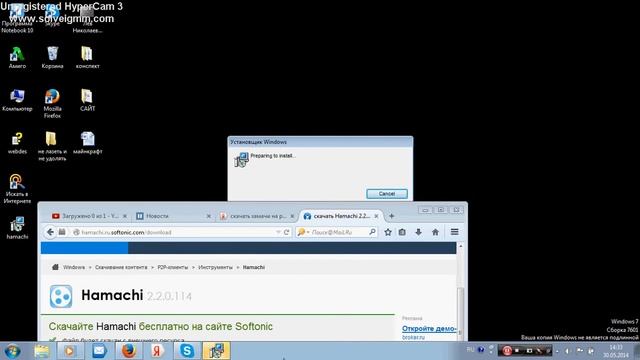Screen dimensions: 640x360
Task: Open the volume speaker tray icon
Action: (x=567, y=351)
